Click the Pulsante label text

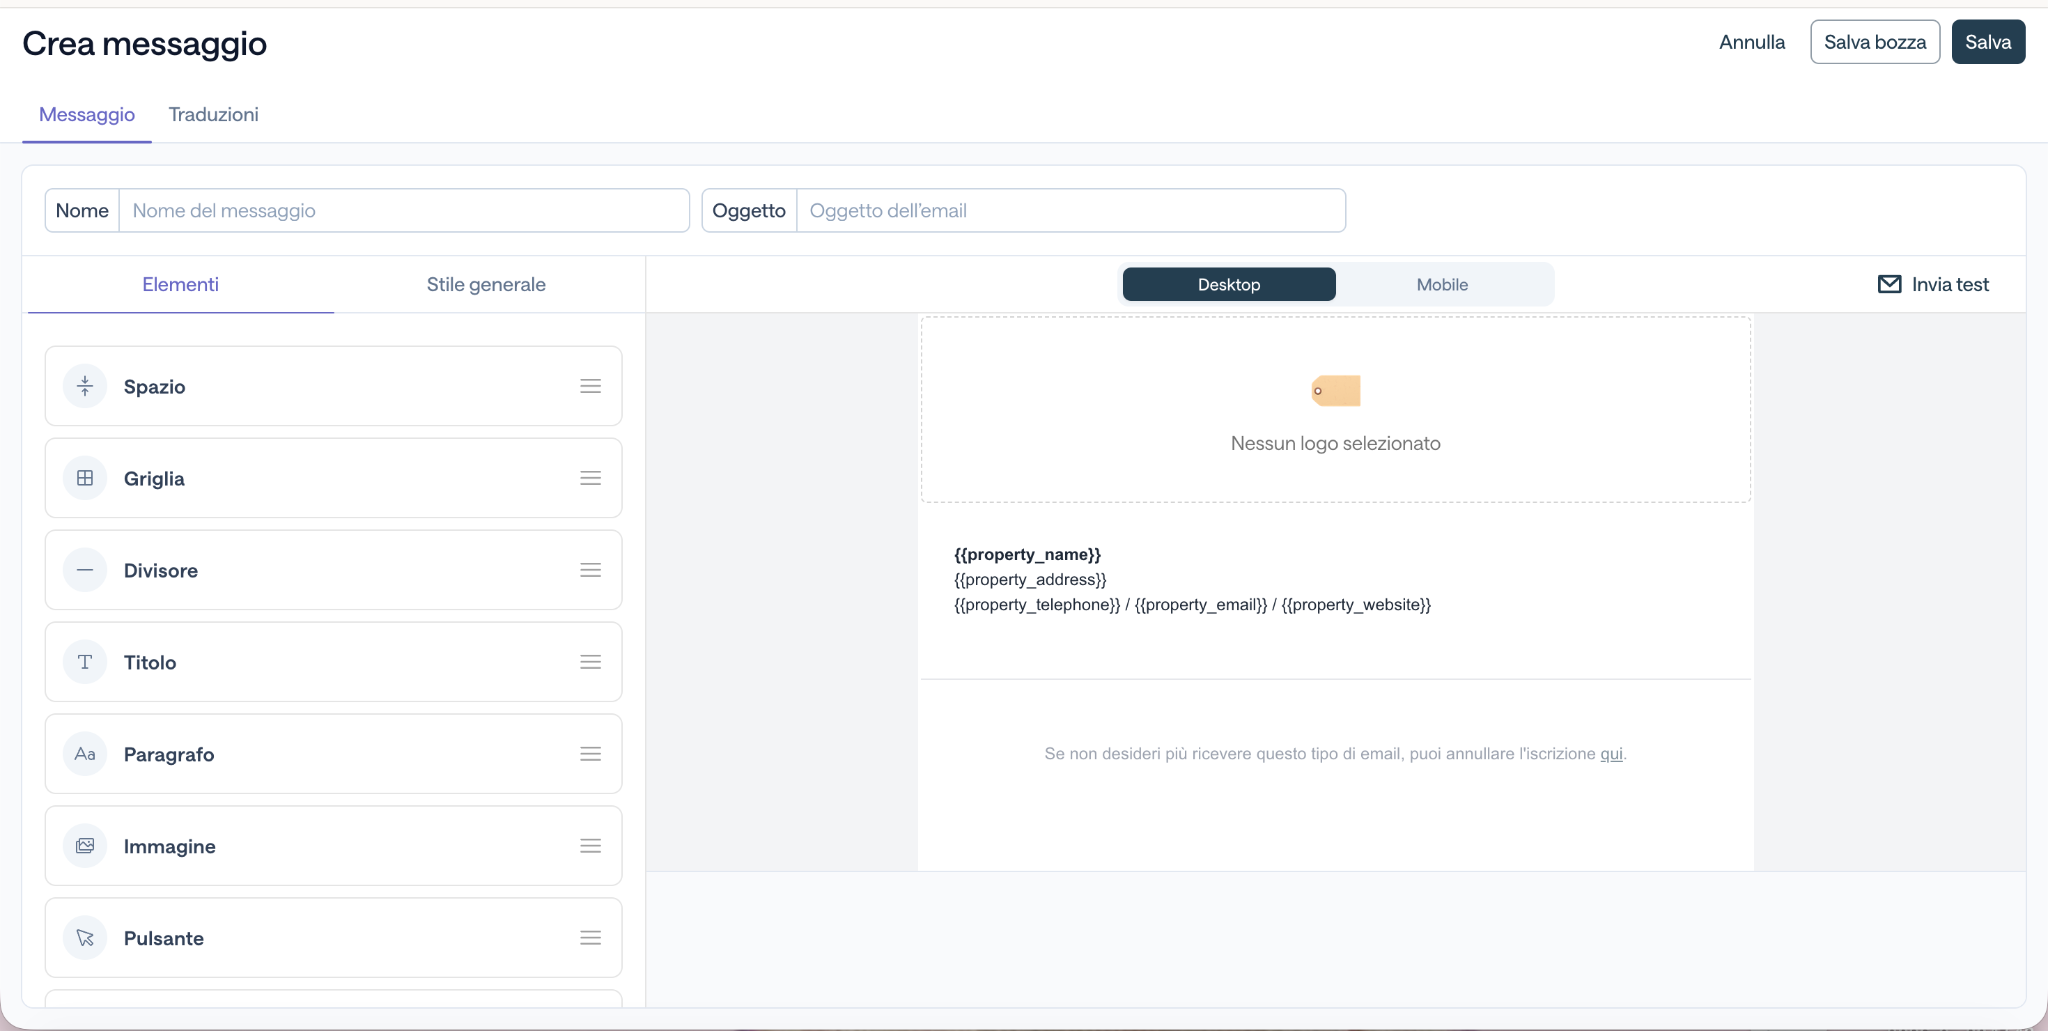coord(164,938)
